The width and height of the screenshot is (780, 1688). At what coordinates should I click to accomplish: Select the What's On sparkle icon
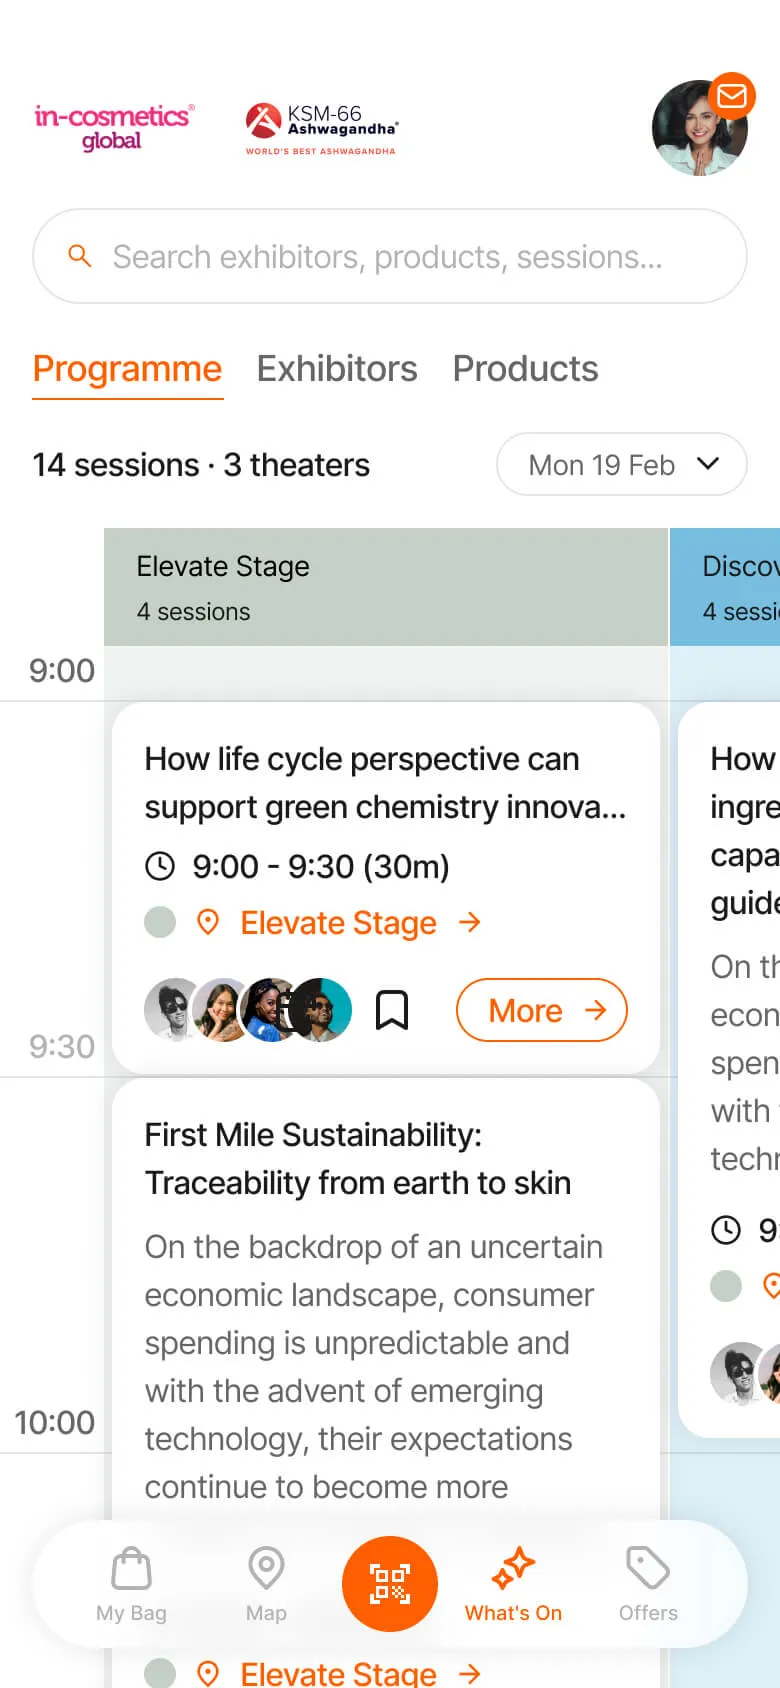[513, 1569]
